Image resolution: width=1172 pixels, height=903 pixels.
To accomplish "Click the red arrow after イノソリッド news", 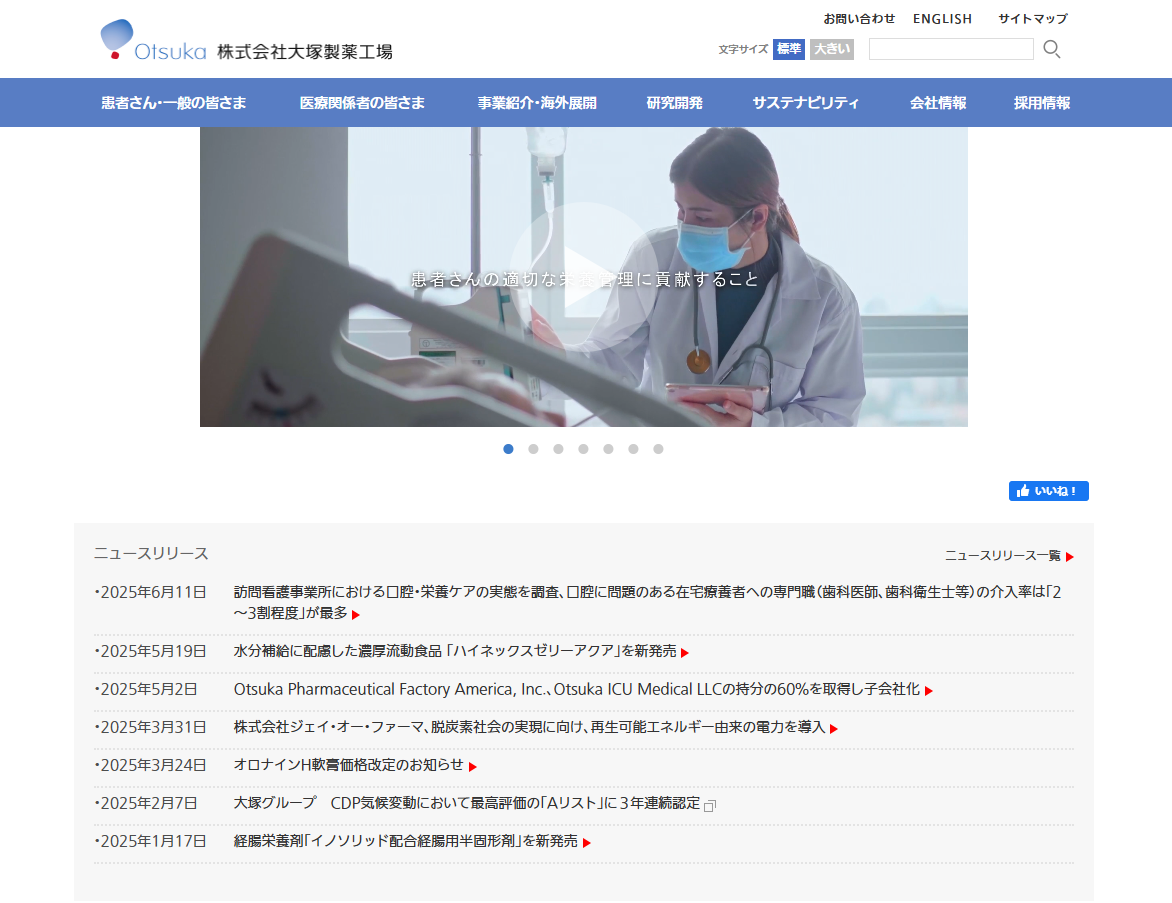I will point(587,843).
